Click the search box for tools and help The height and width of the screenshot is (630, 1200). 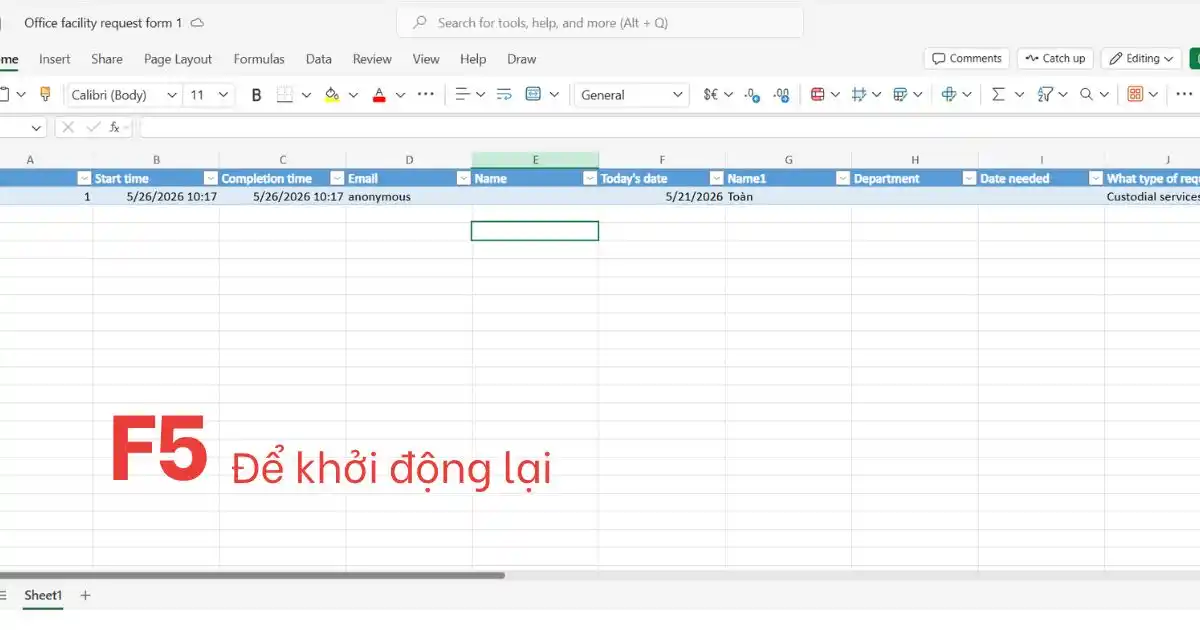tap(600, 22)
